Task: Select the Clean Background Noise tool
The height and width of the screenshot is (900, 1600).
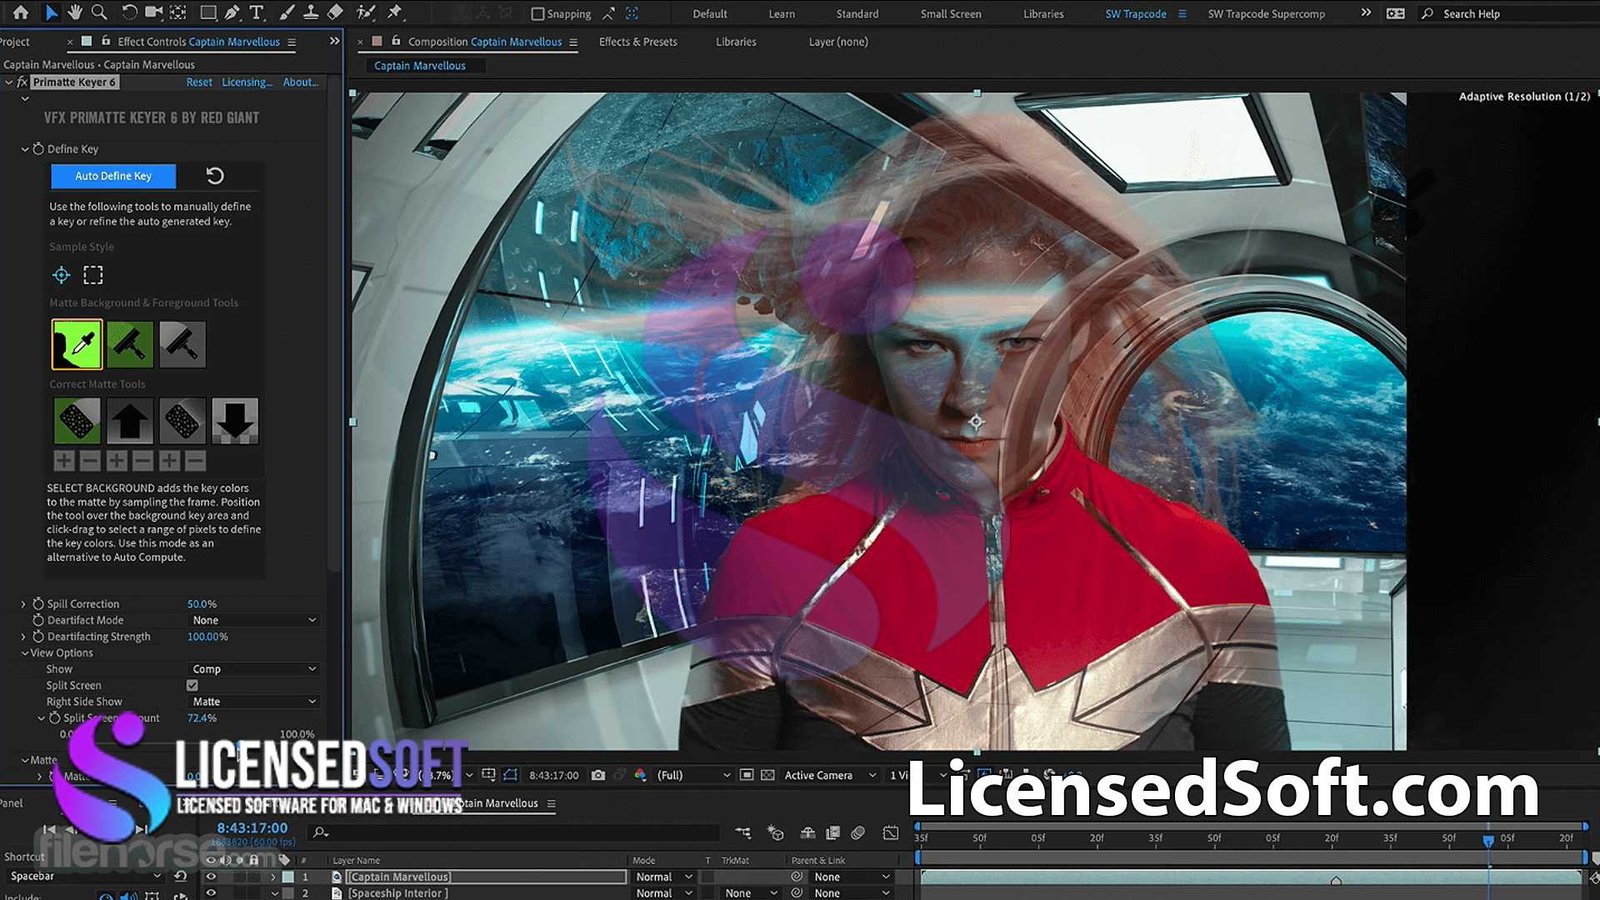Action: 130,344
